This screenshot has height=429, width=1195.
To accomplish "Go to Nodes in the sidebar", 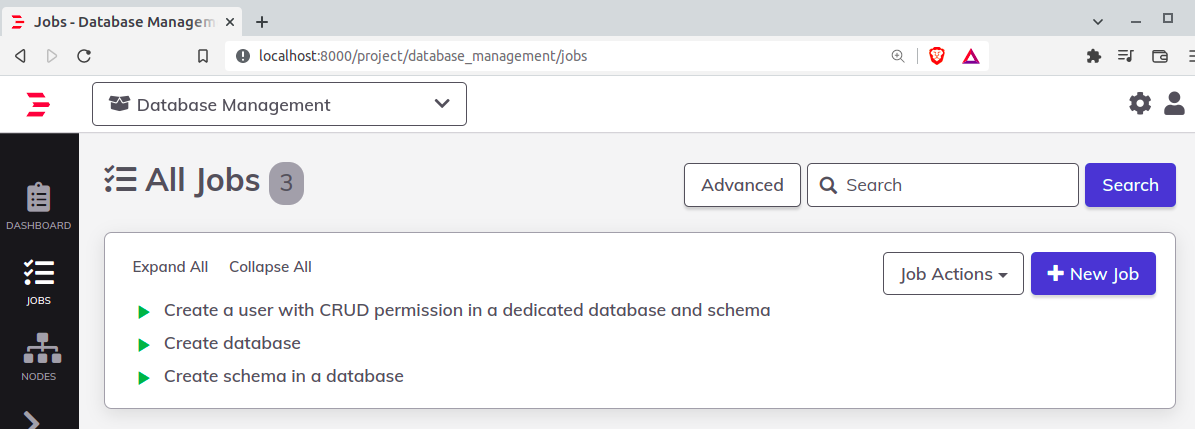I will 39,358.
